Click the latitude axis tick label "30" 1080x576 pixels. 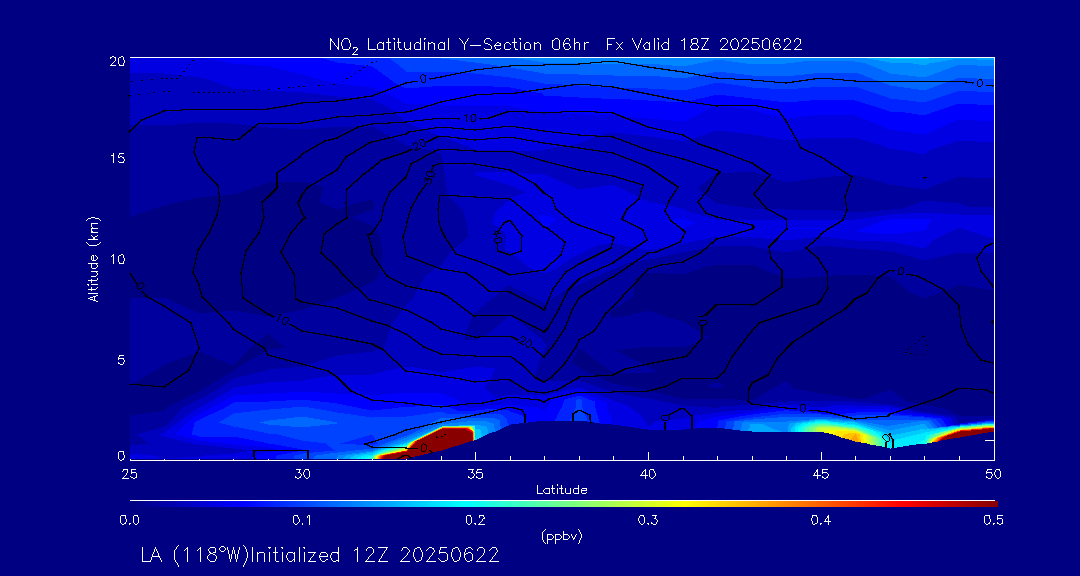tap(302, 474)
